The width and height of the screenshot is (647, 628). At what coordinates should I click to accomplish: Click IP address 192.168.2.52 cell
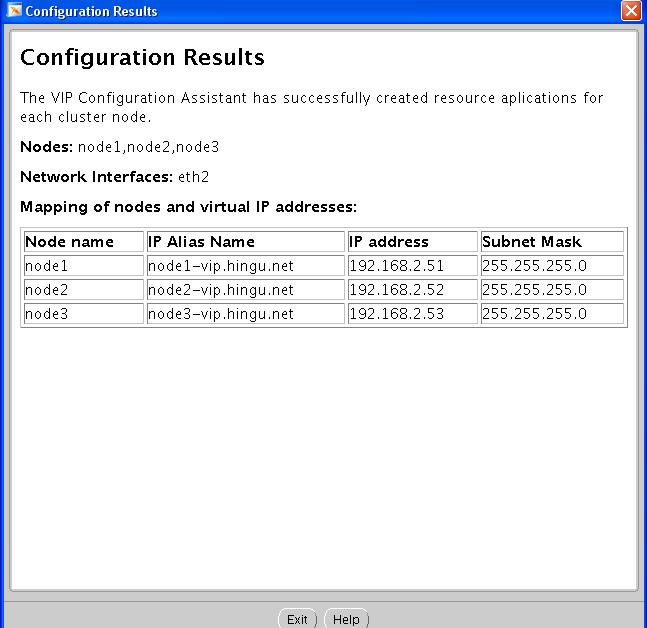(x=412, y=289)
